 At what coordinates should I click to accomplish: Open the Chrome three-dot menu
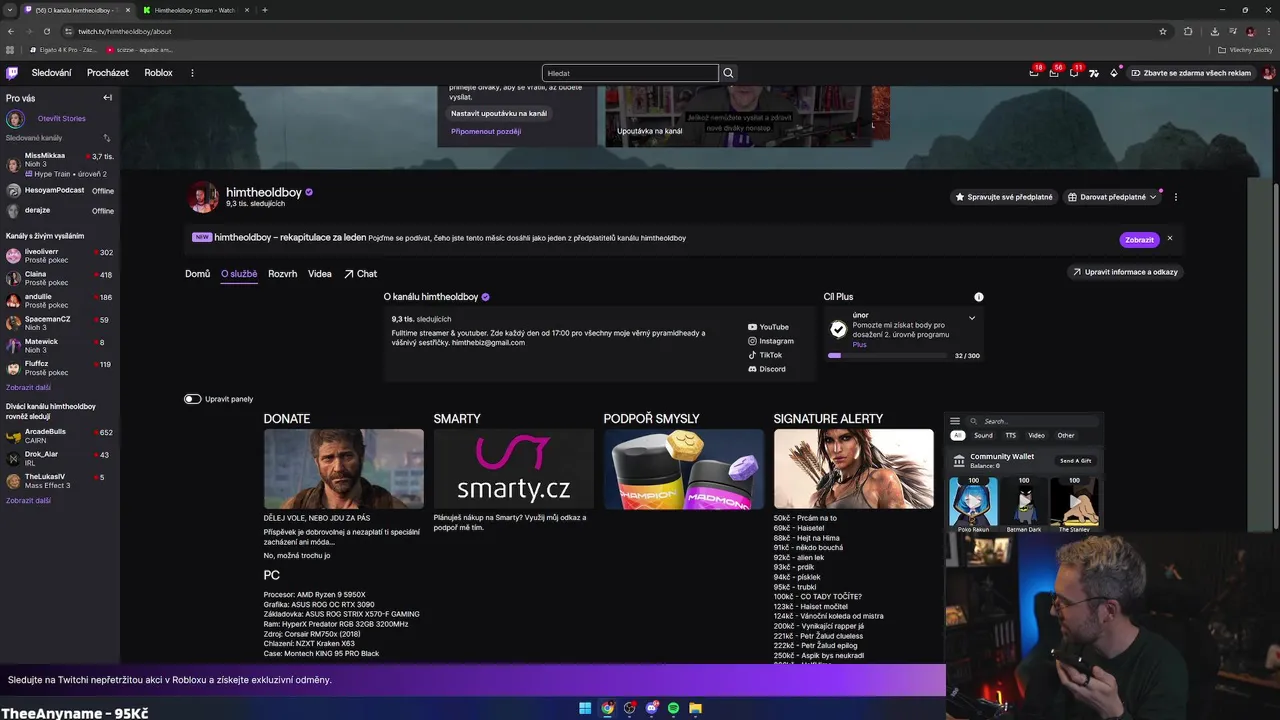click(1268, 31)
